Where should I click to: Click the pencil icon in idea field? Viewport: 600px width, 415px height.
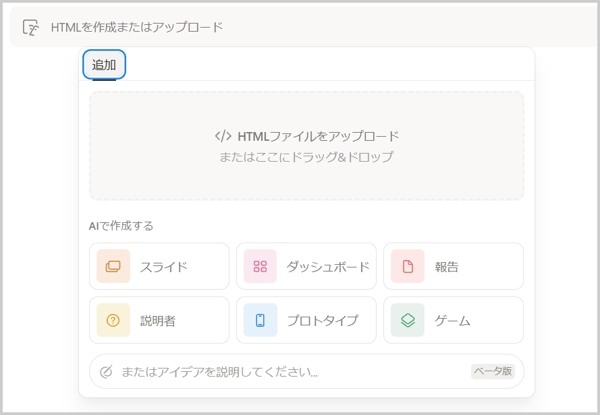[x=106, y=372]
